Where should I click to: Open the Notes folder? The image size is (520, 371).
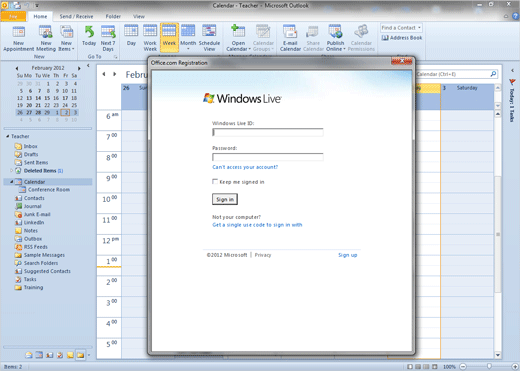(30, 231)
